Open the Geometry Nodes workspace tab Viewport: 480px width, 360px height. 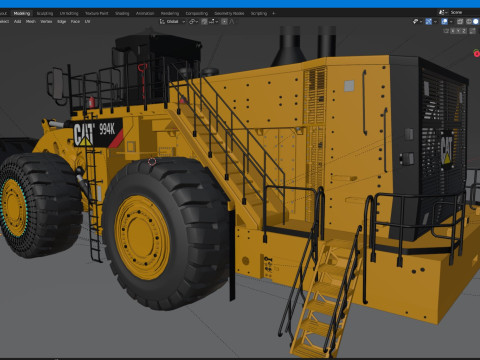coord(229,13)
